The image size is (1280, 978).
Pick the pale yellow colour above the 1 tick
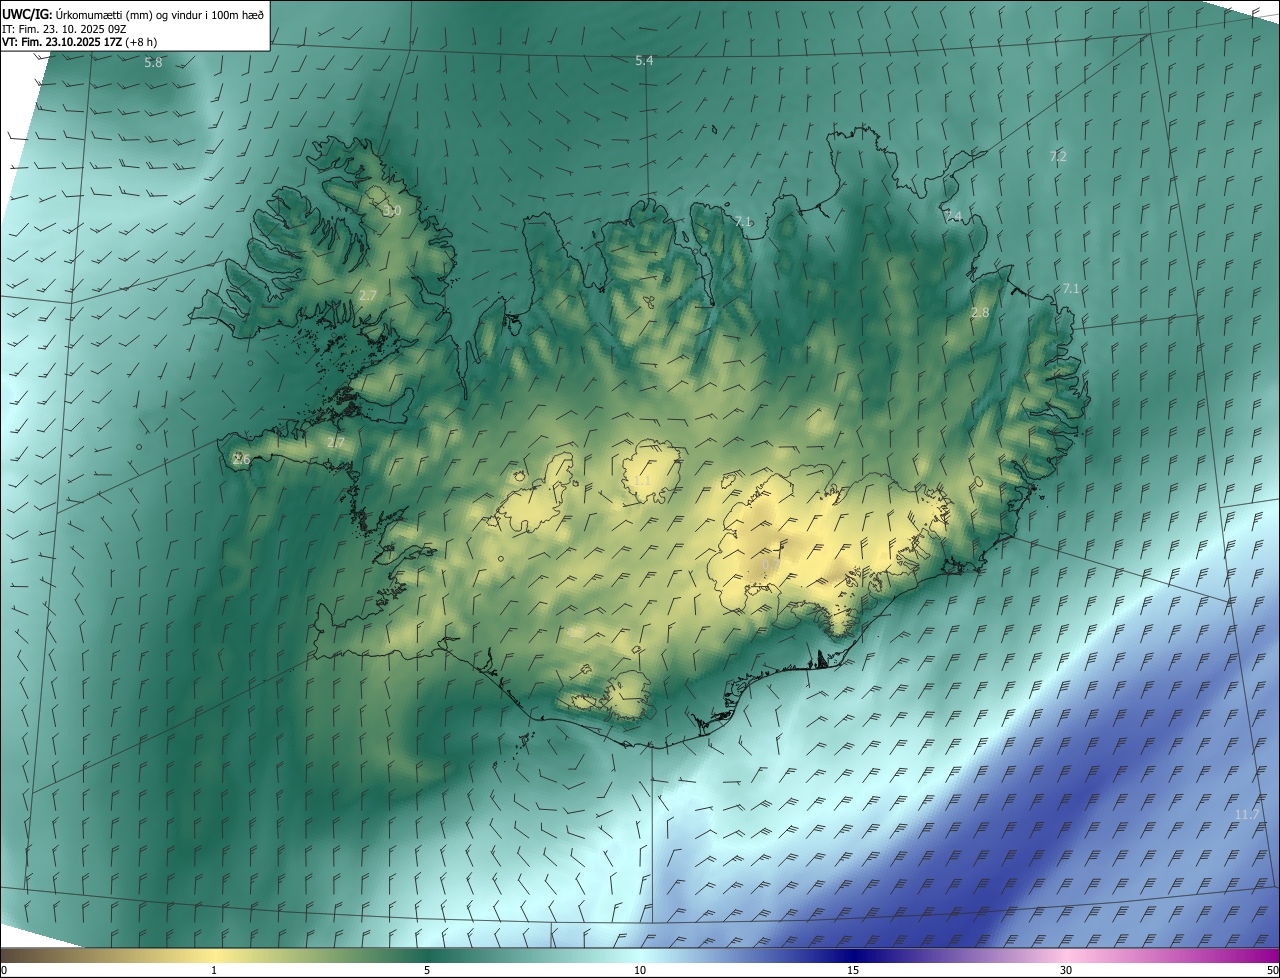click(x=214, y=955)
